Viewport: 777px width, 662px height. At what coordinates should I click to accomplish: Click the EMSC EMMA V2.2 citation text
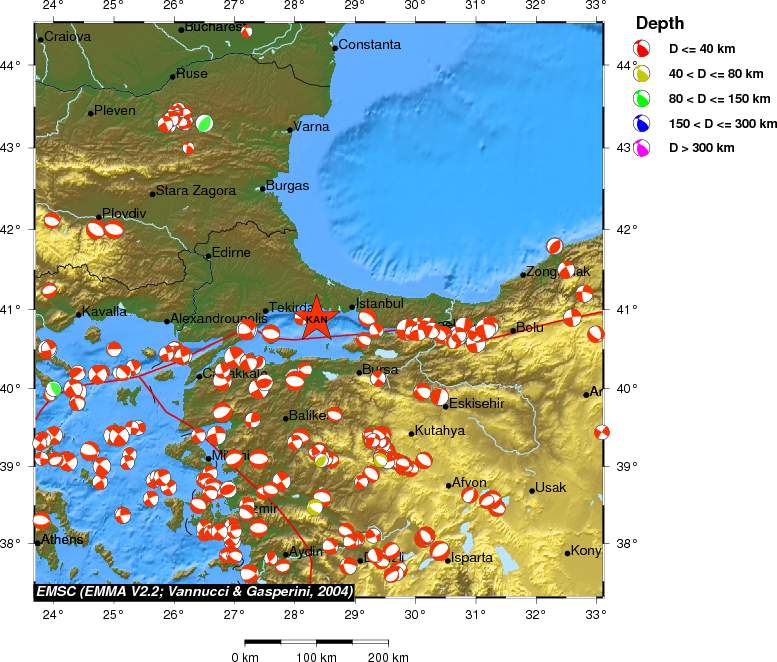click(194, 591)
